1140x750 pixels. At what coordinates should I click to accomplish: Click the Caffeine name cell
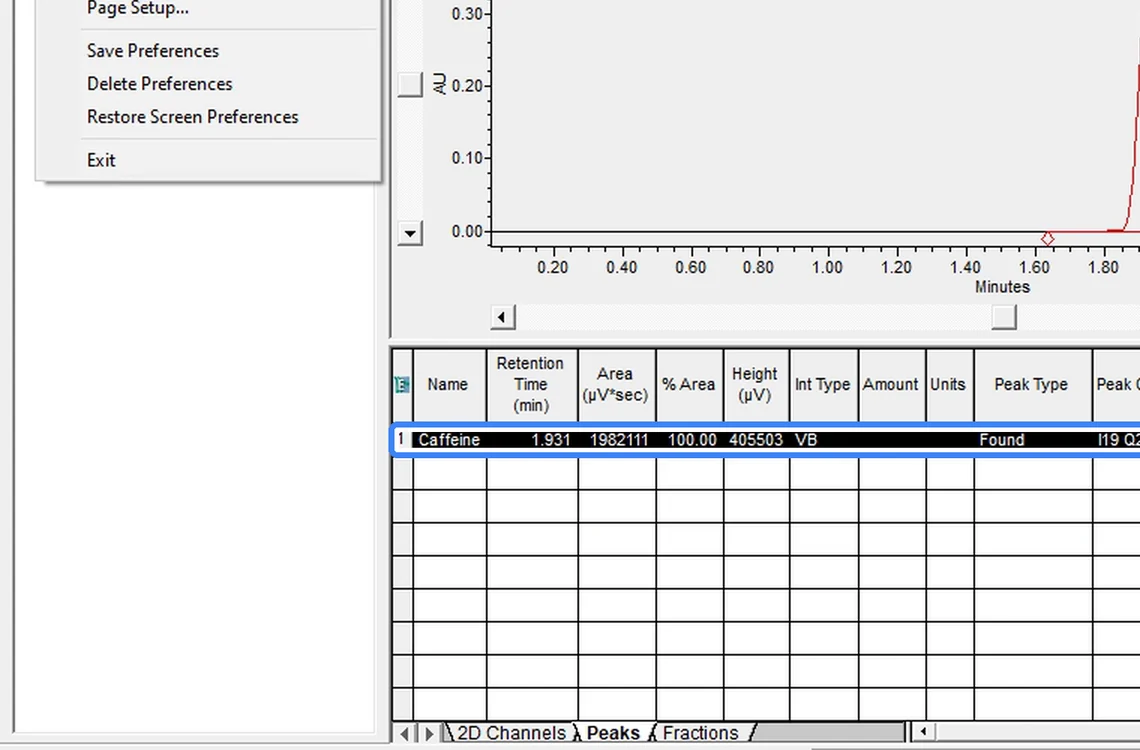[449, 440]
